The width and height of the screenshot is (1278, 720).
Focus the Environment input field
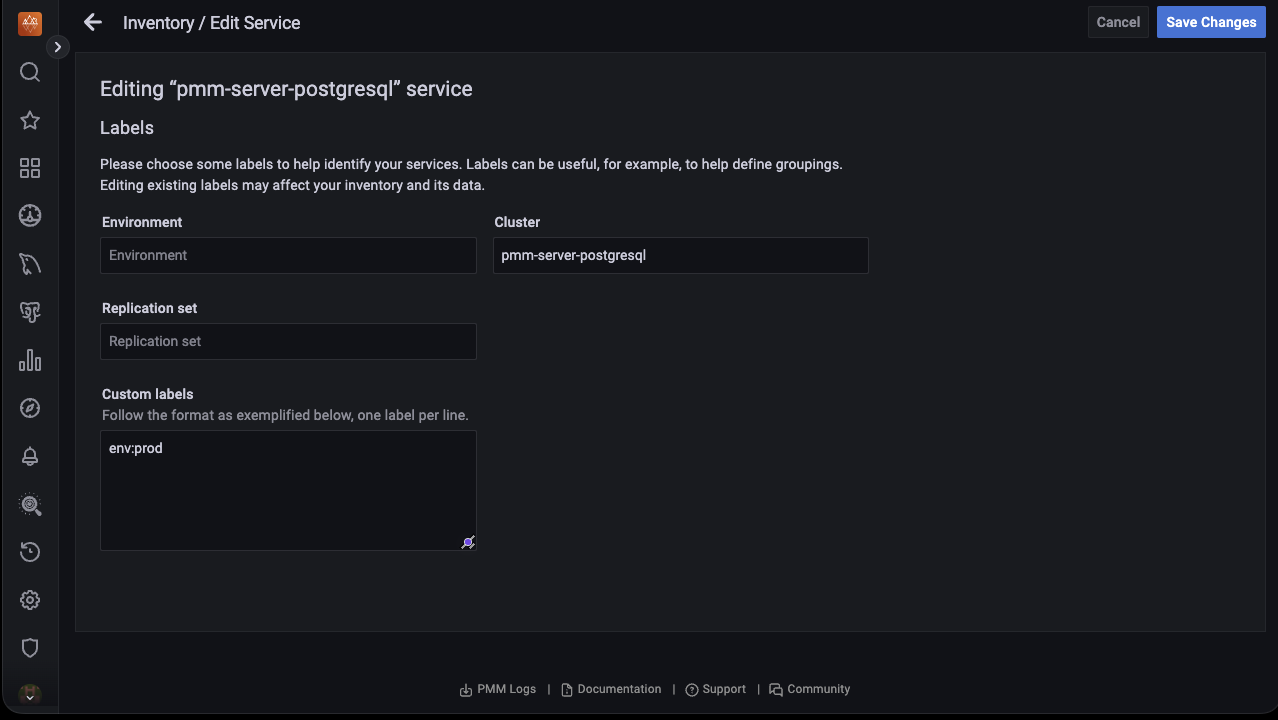tap(288, 255)
